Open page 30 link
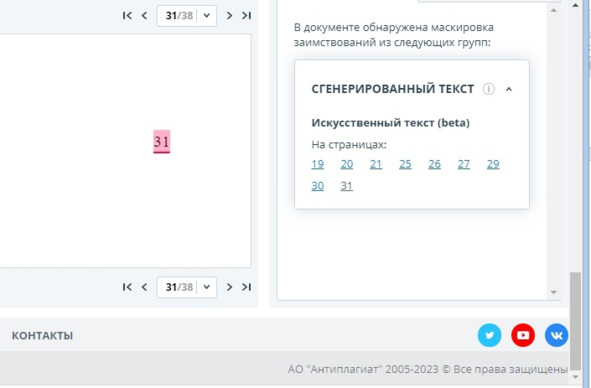Image resolution: width=591 pixels, height=388 pixels. coord(318,186)
